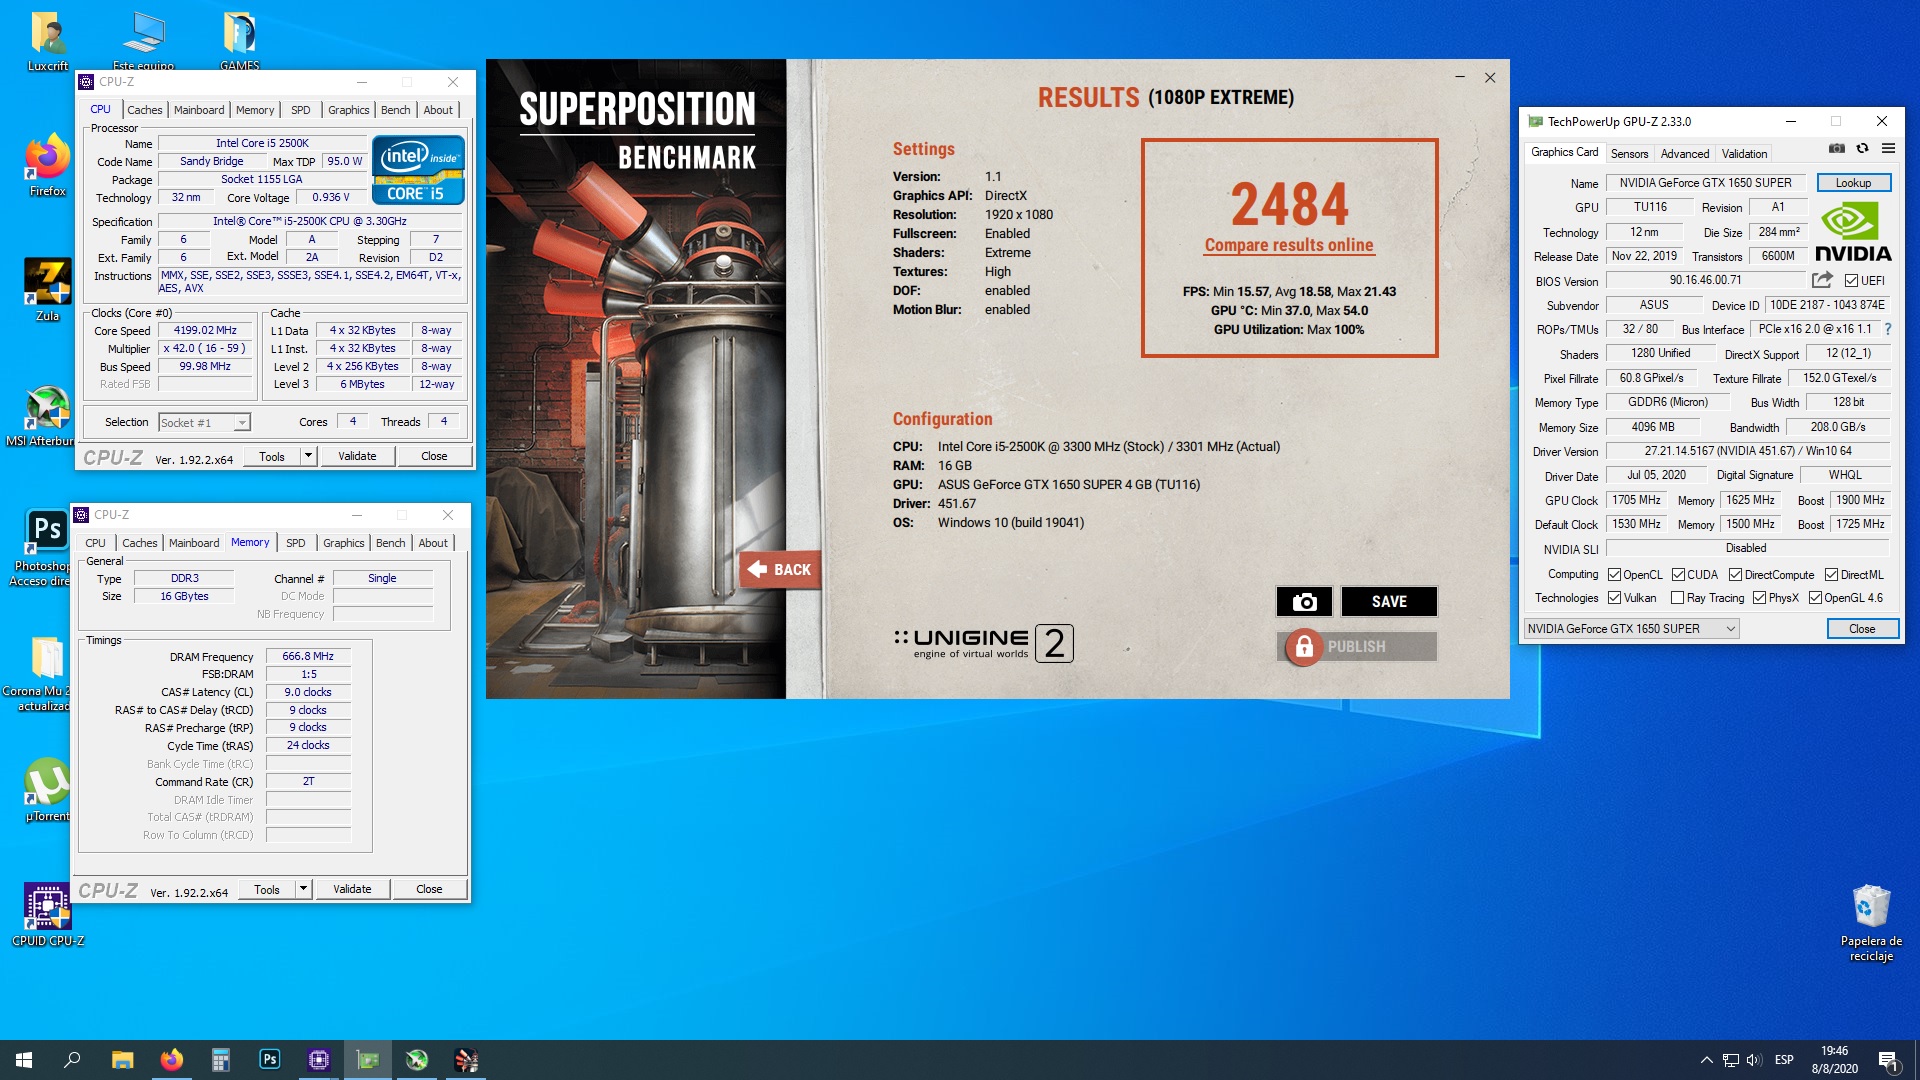Click the Bus Interface question mark help icon
The image size is (1920, 1080).
[1887, 329]
